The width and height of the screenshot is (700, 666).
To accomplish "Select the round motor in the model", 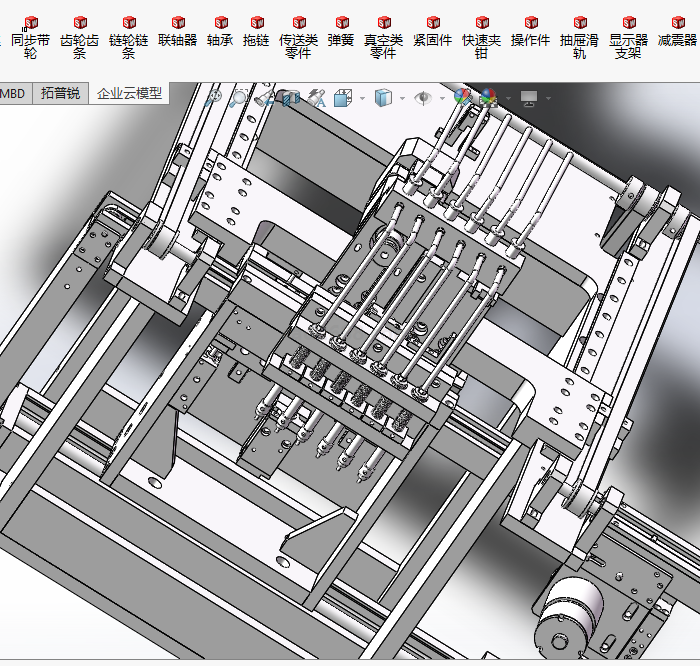I will tap(574, 608).
